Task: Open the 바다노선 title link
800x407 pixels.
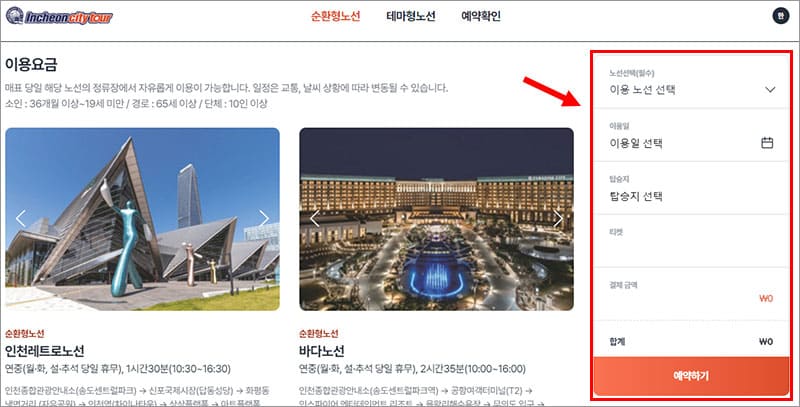Action: click(321, 351)
